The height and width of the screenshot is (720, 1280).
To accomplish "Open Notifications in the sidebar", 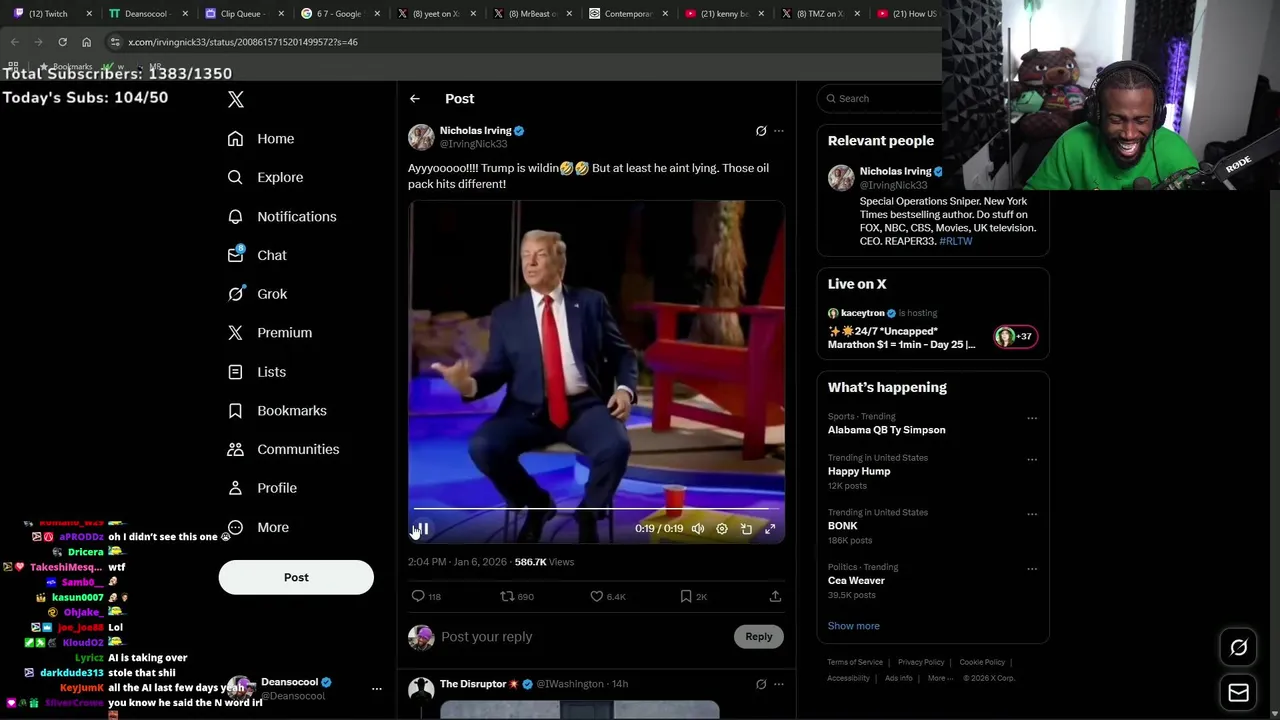I will click(282, 216).
